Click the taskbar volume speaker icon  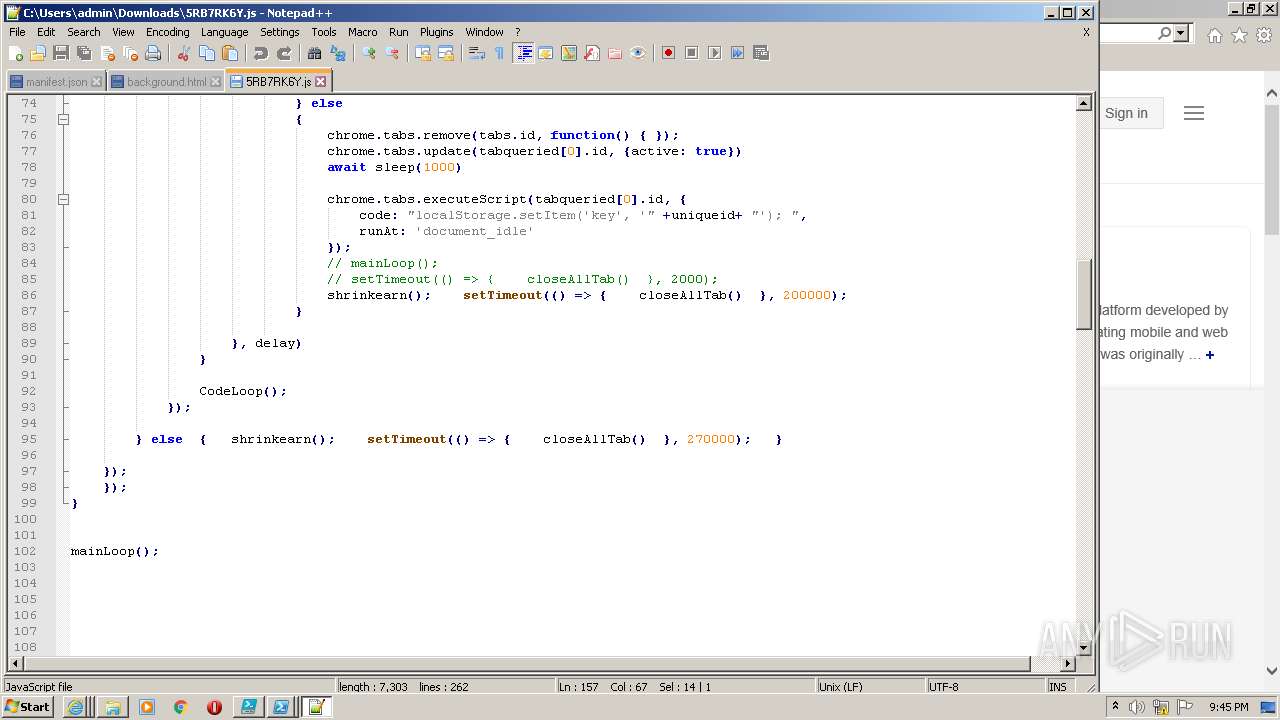(x=1138, y=707)
